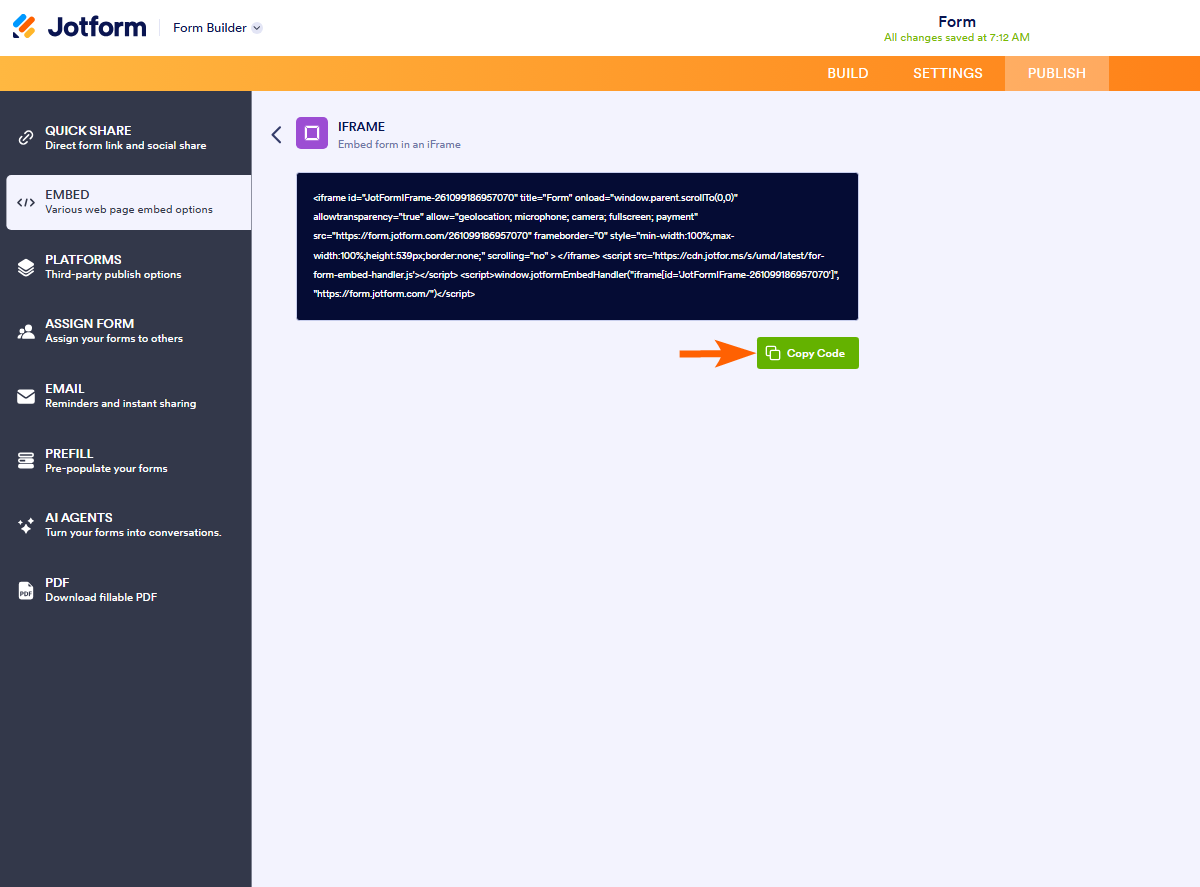This screenshot has width=1200, height=887.
Task: Click the IFRAME heading text
Action: [x=361, y=127]
